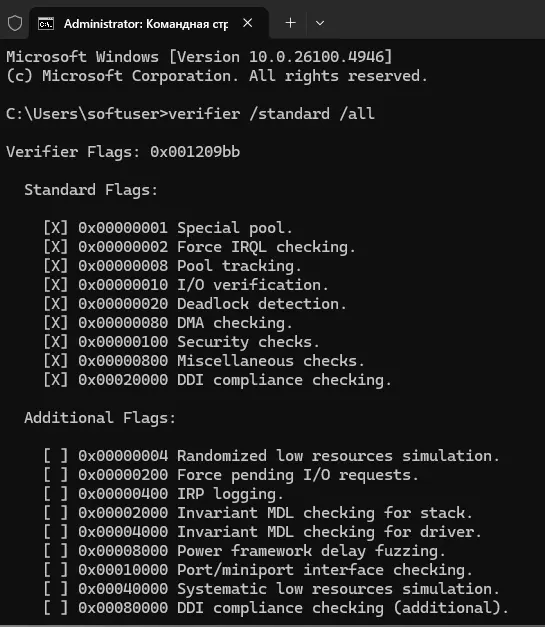Close the Administrator Command Prompt tab
This screenshot has width=545, height=627.
[x=248, y=23]
